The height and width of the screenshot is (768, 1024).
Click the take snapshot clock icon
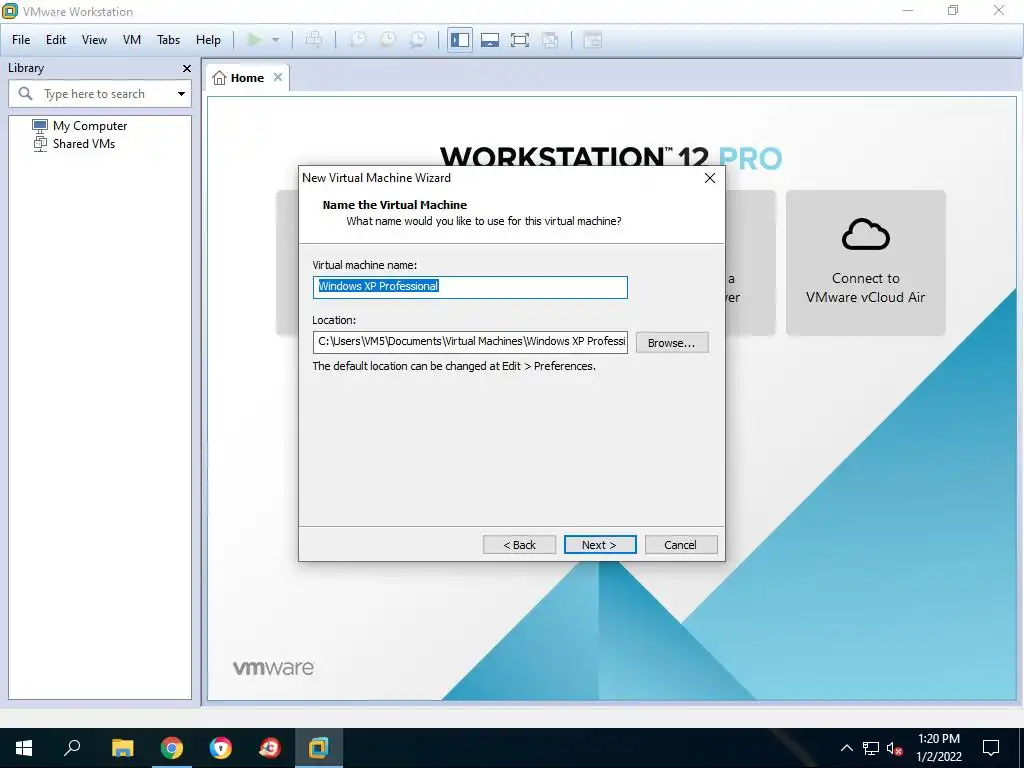coord(357,40)
